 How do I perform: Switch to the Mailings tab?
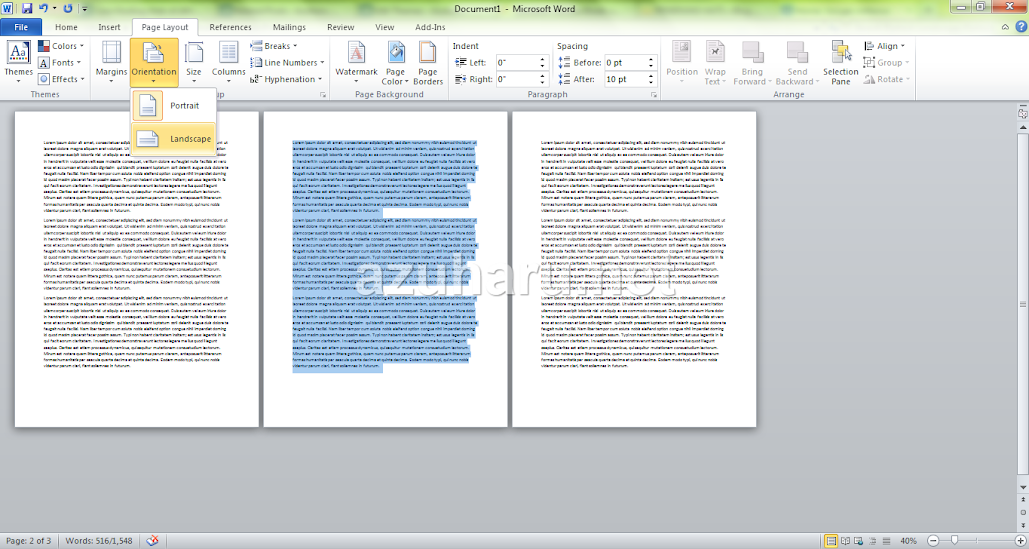289,27
